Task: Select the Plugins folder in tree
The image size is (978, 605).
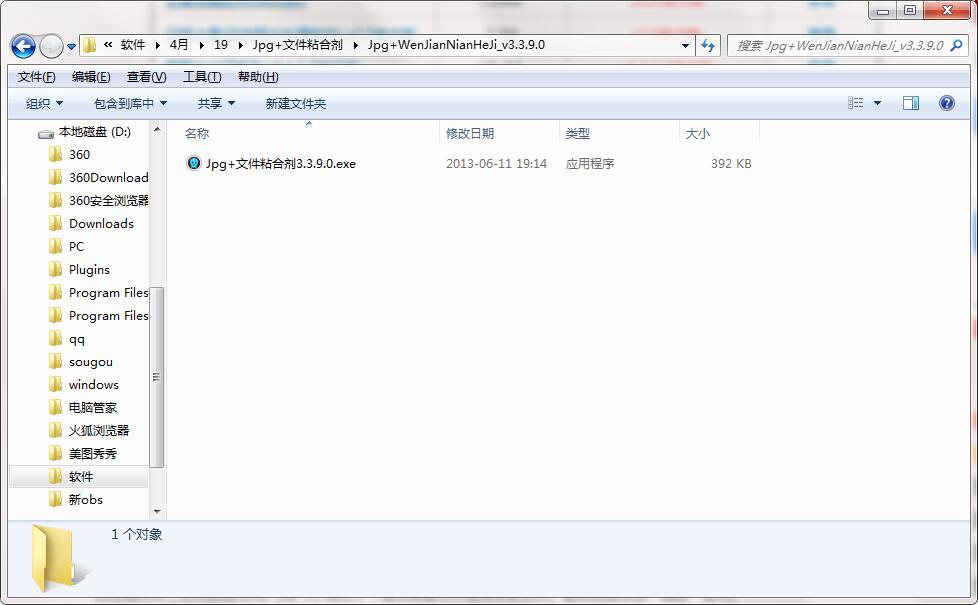Action: 89,270
